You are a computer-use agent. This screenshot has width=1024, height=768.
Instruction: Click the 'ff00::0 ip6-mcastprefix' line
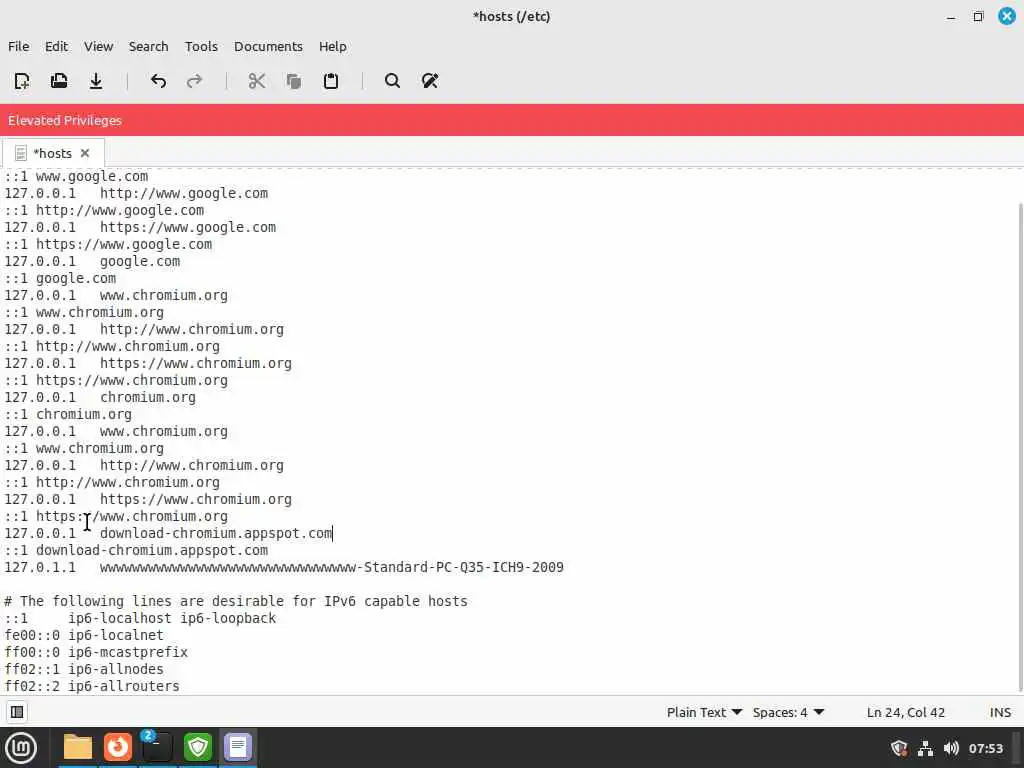click(96, 652)
